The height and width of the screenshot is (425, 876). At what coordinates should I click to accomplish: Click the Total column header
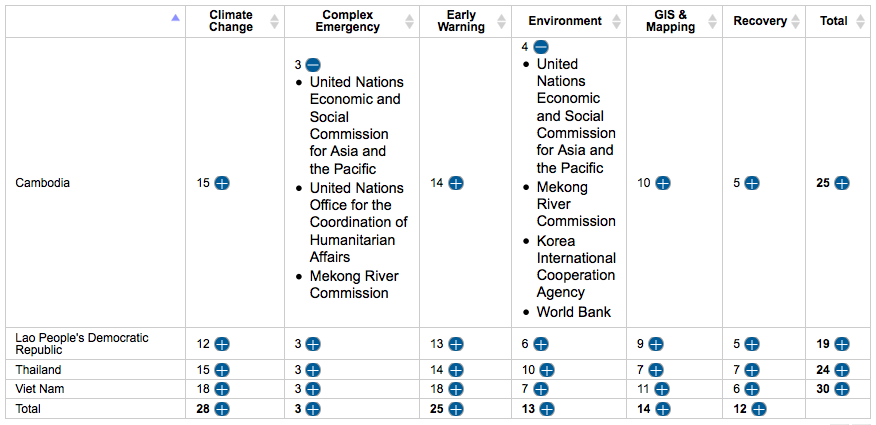pyautogui.click(x=833, y=21)
